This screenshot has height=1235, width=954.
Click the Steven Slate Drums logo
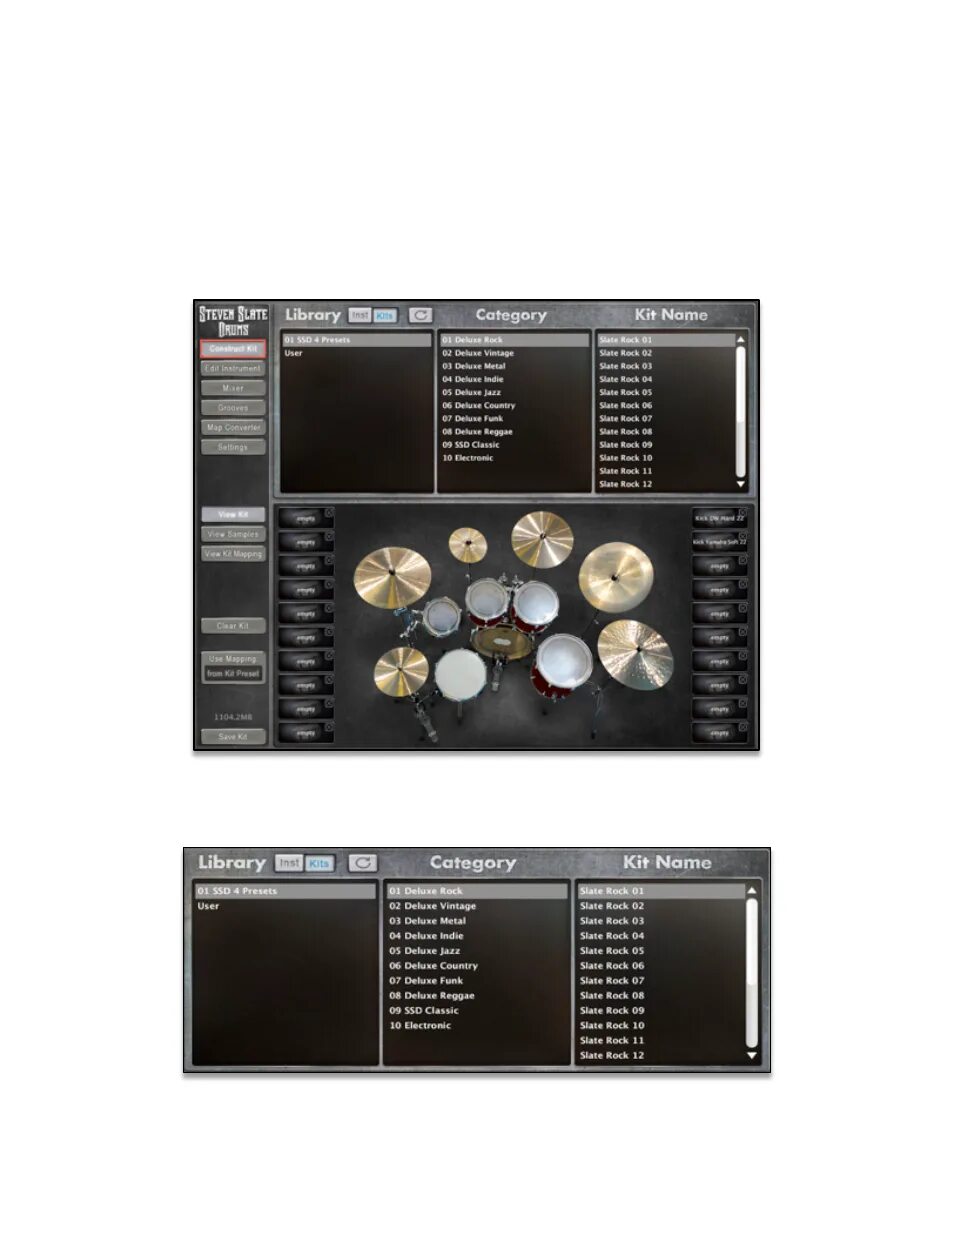point(233,320)
